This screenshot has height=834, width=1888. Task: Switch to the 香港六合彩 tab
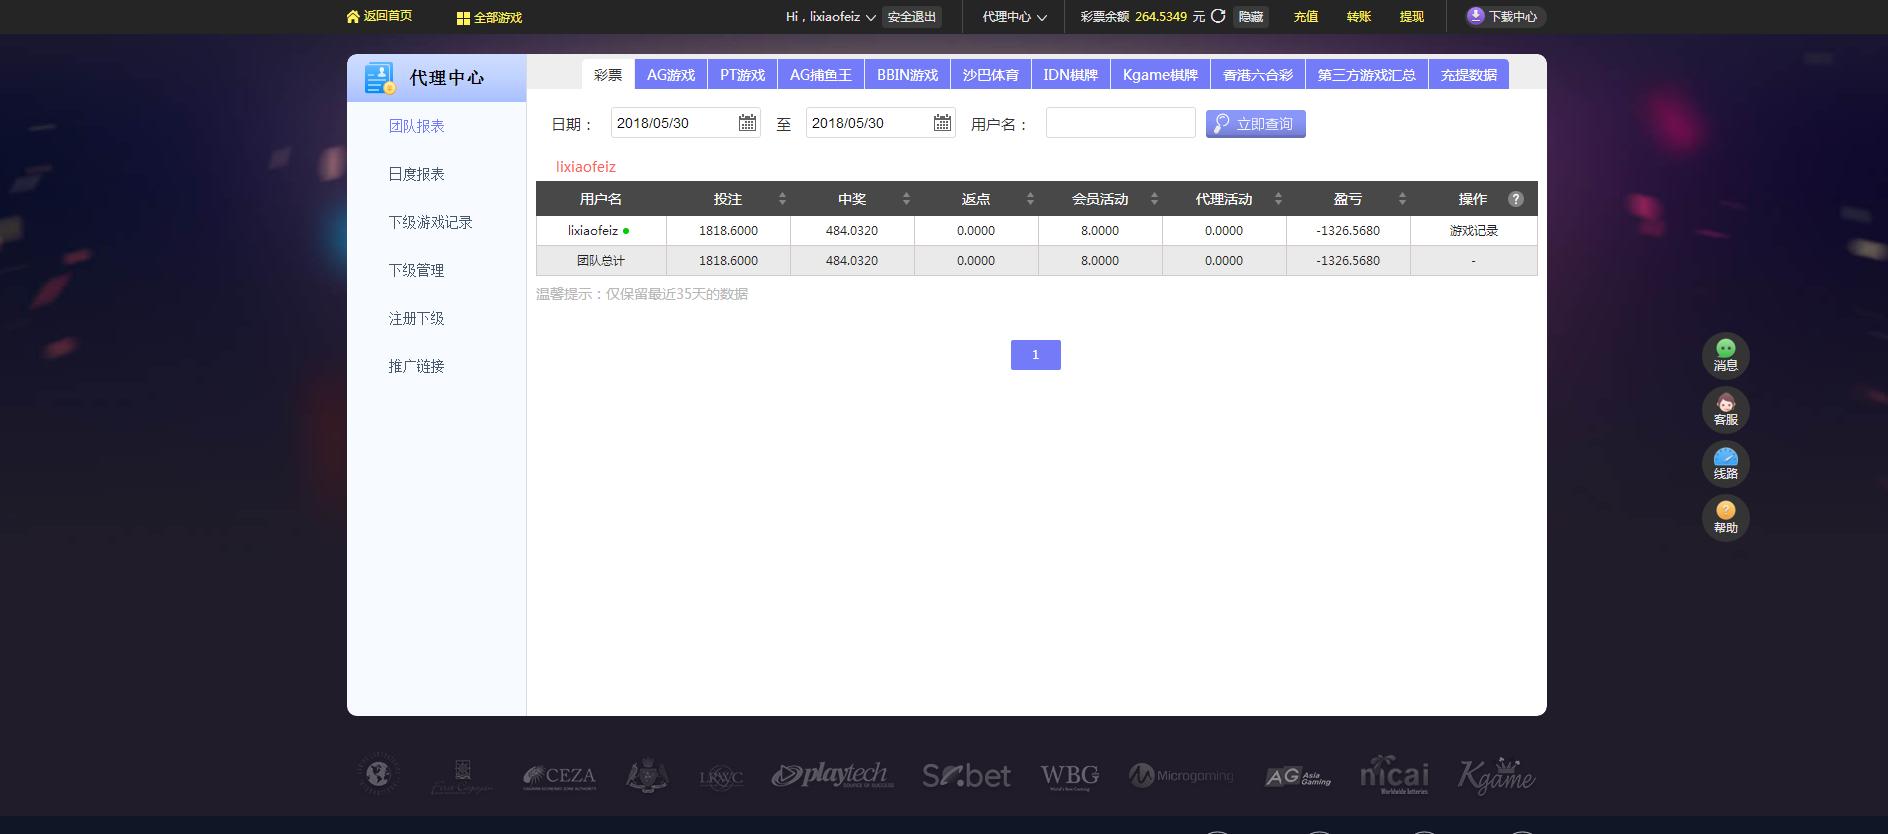[x=1258, y=75]
